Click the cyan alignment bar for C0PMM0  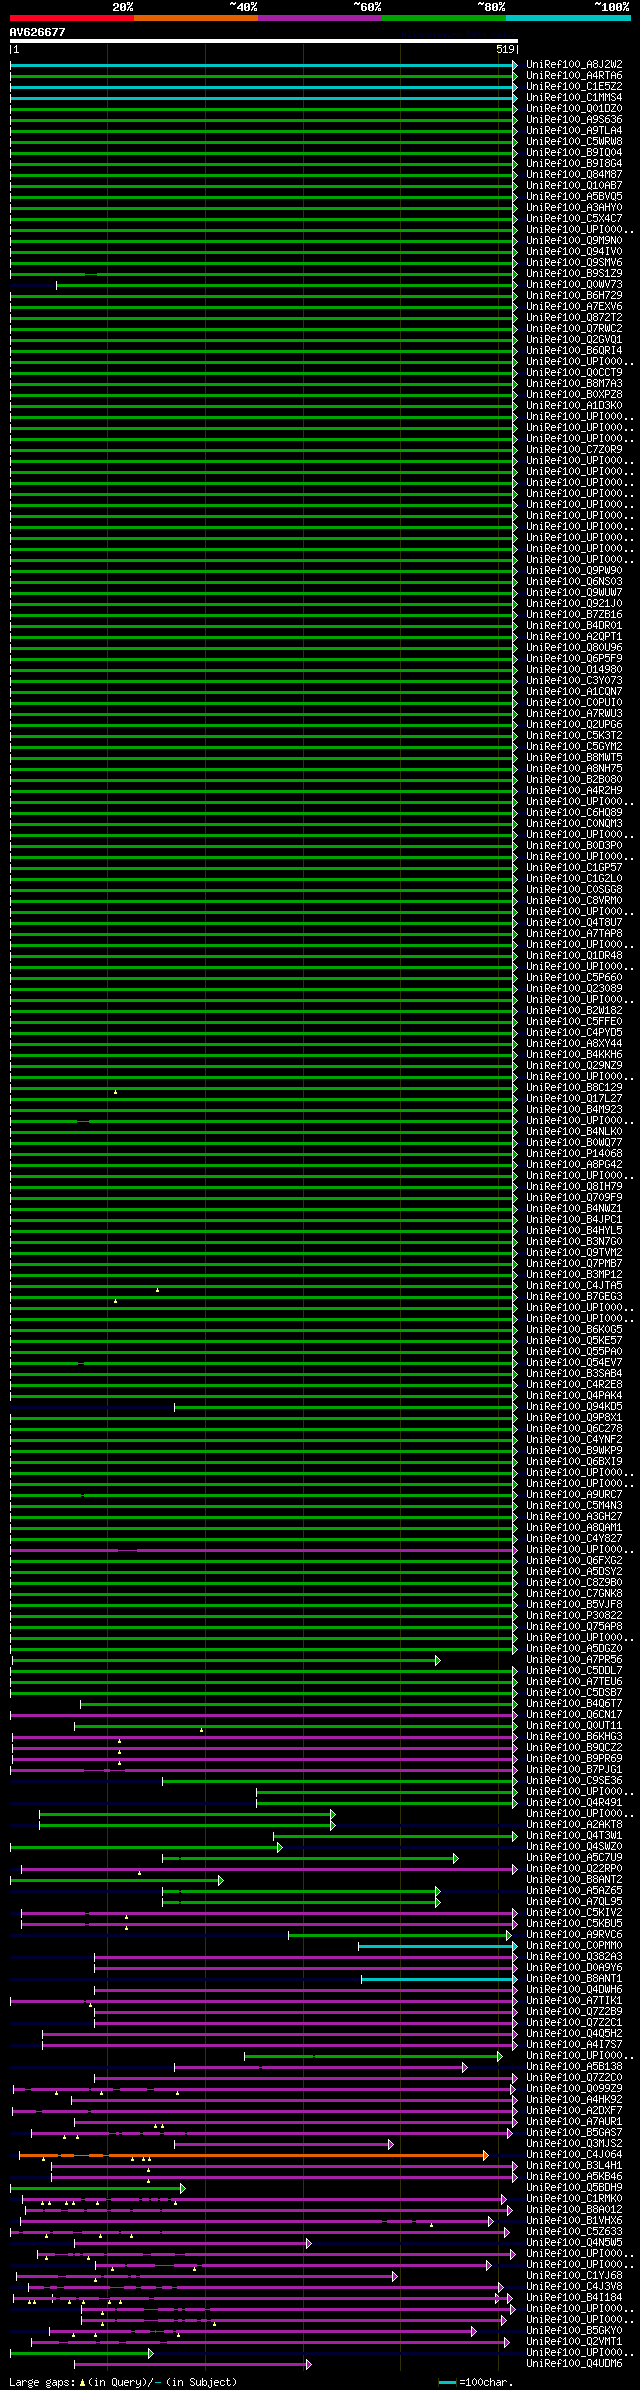pos(438,1946)
